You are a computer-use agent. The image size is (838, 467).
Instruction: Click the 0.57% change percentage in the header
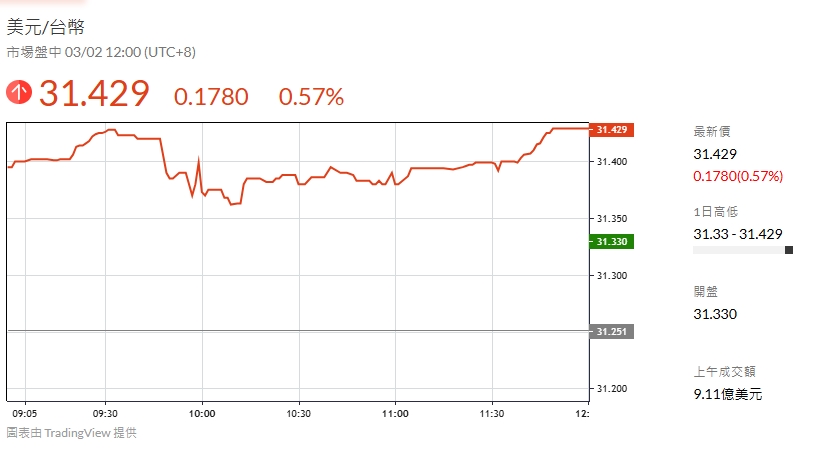(311, 97)
